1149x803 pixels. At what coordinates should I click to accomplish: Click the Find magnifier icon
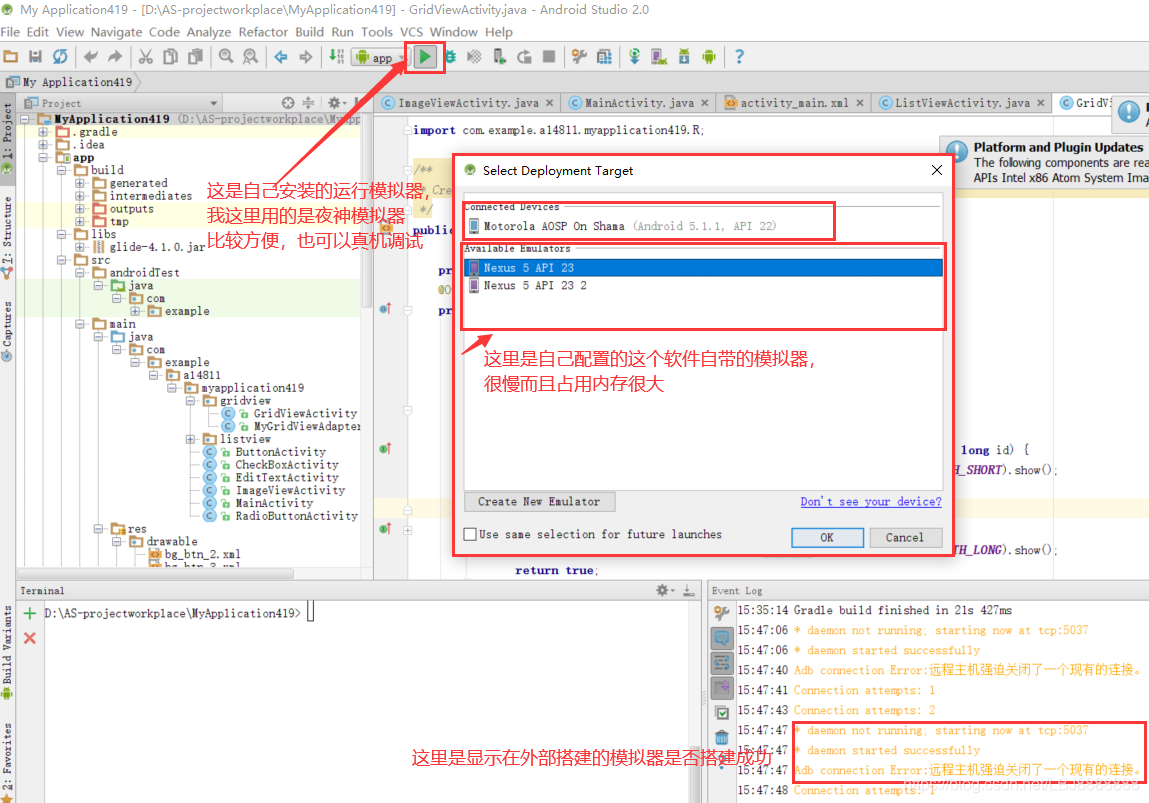coord(226,56)
